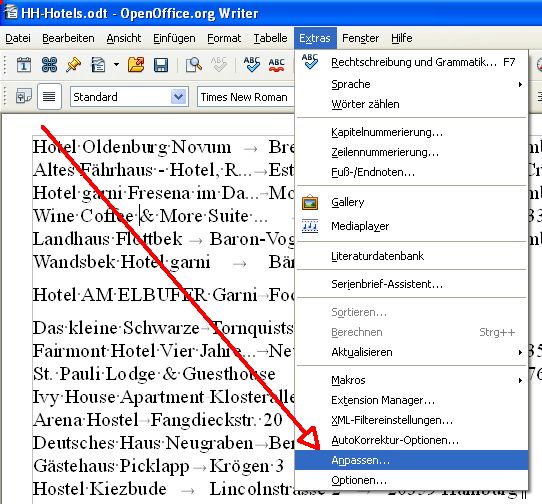This screenshot has width=542, height=504.
Task: Open the Bearbeiten menu
Action: pyautogui.click(x=68, y=38)
